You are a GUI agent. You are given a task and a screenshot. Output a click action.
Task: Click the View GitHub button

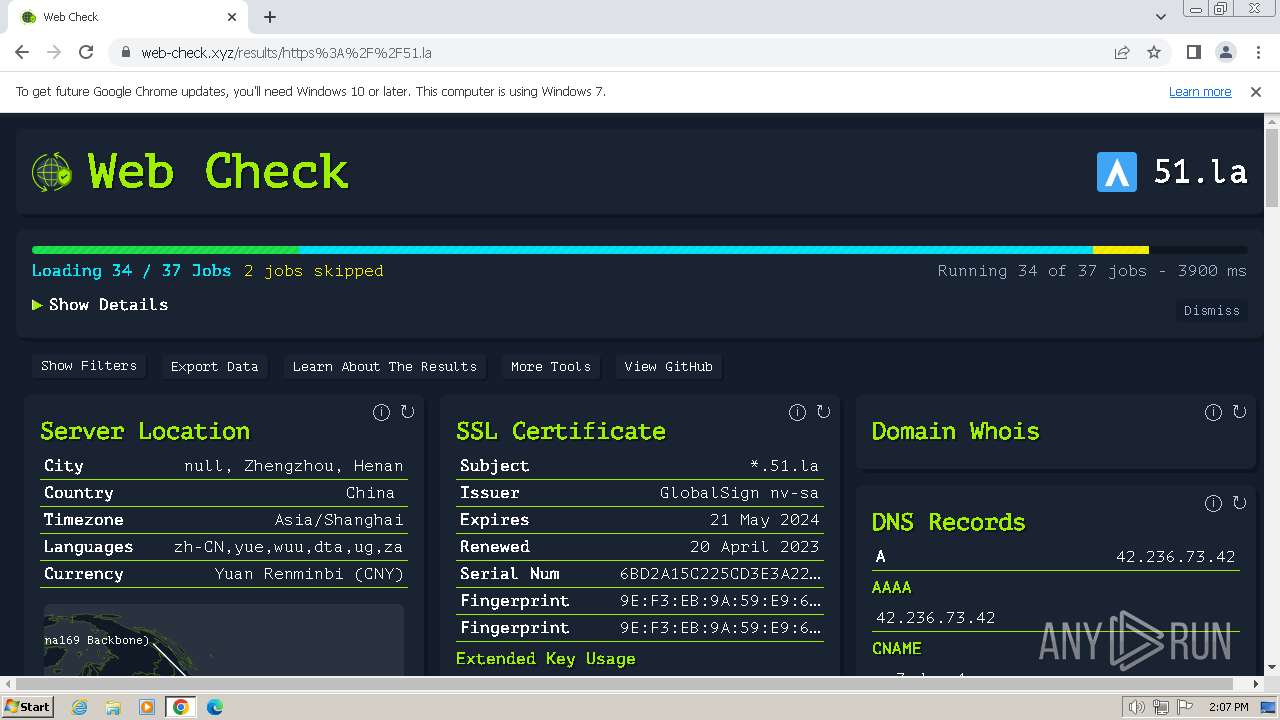coord(669,367)
